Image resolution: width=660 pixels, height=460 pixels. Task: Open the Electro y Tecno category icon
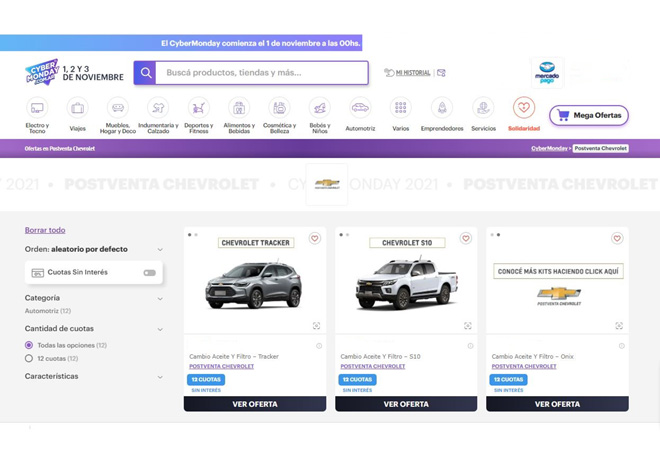(x=37, y=109)
